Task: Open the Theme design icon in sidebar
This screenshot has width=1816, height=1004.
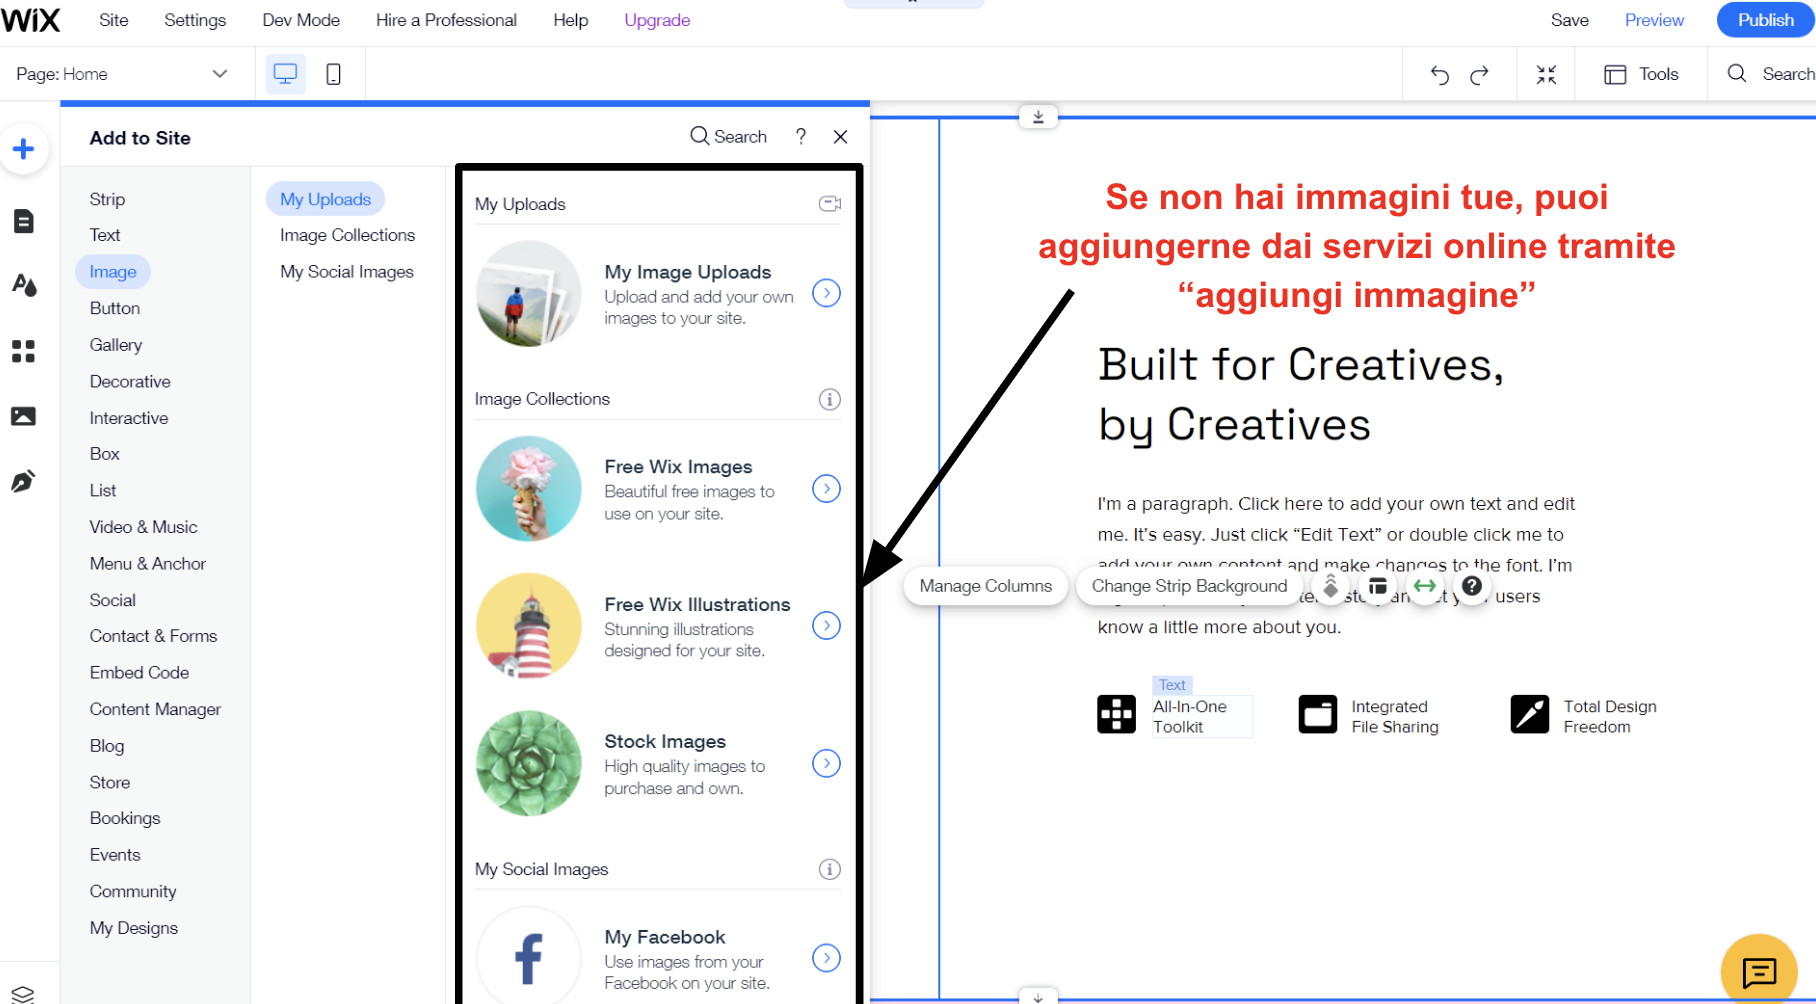Action: click(x=24, y=285)
